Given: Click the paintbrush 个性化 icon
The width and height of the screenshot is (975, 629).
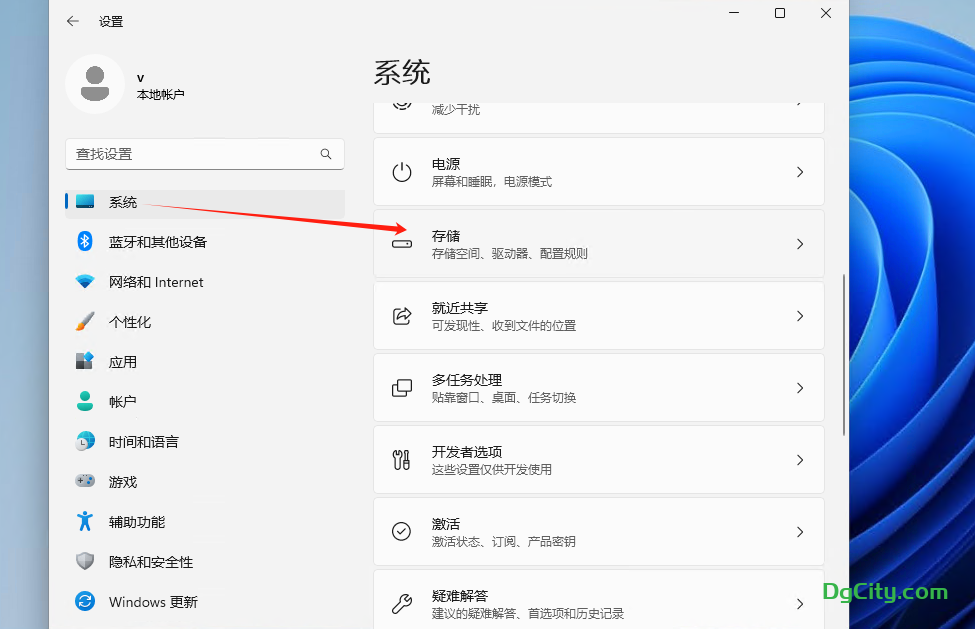Looking at the screenshot, I should click(86, 322).
